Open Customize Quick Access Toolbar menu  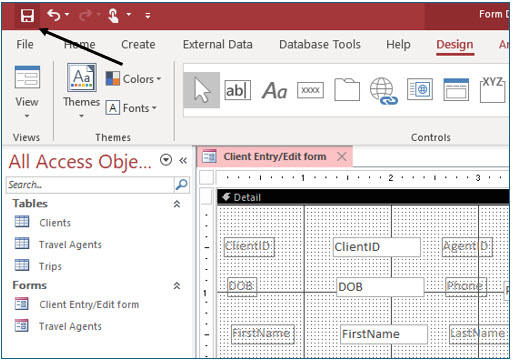tap(148, 15)
